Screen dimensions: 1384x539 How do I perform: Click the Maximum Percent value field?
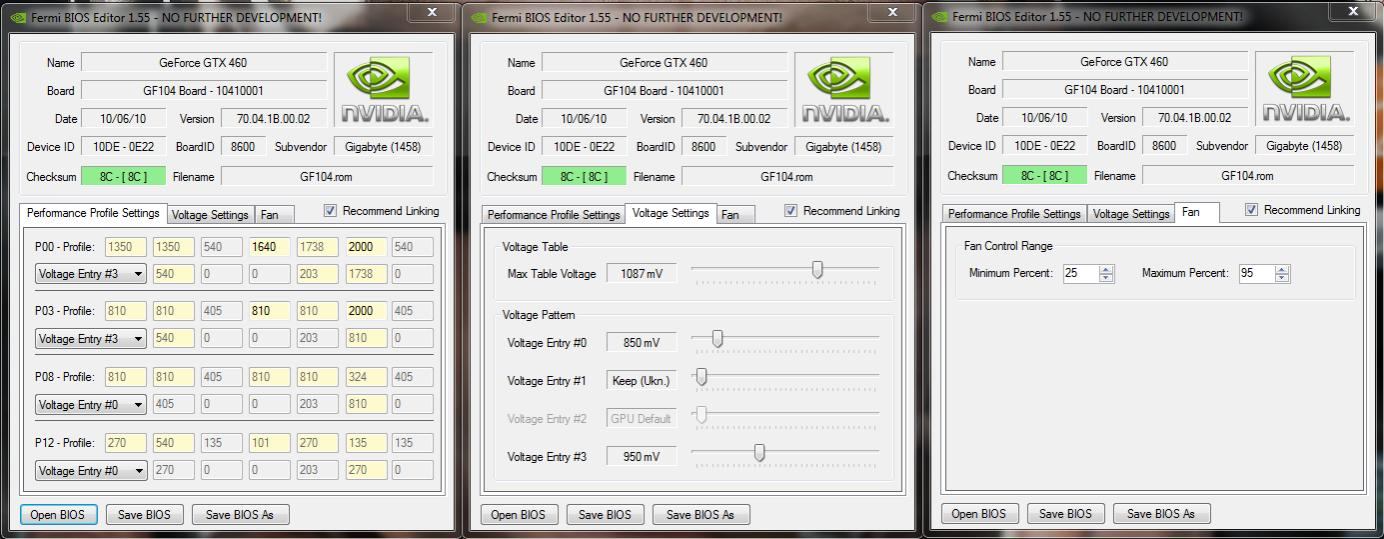tap(1257, 273)
